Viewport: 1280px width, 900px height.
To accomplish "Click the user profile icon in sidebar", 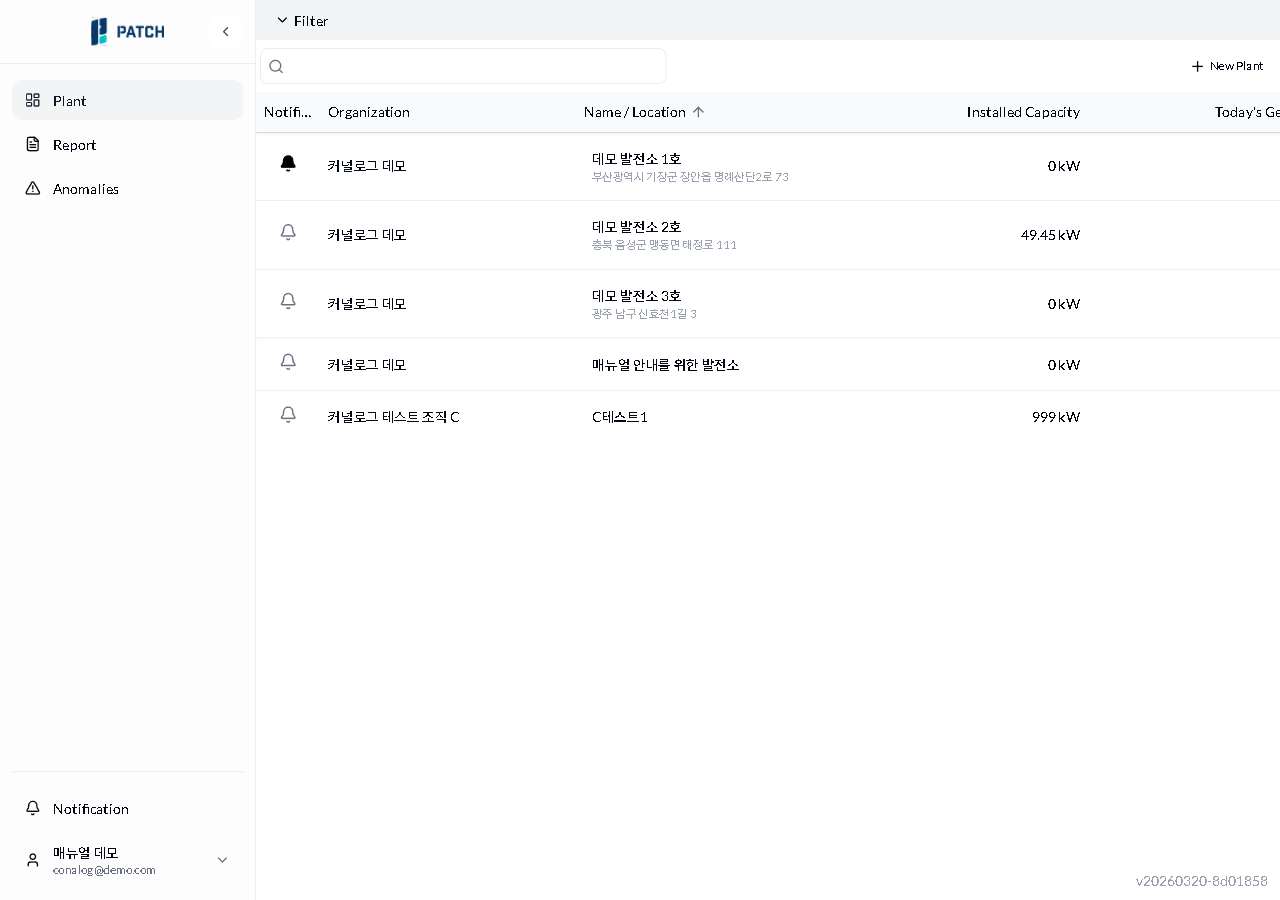I will click(x=33, y=860).
